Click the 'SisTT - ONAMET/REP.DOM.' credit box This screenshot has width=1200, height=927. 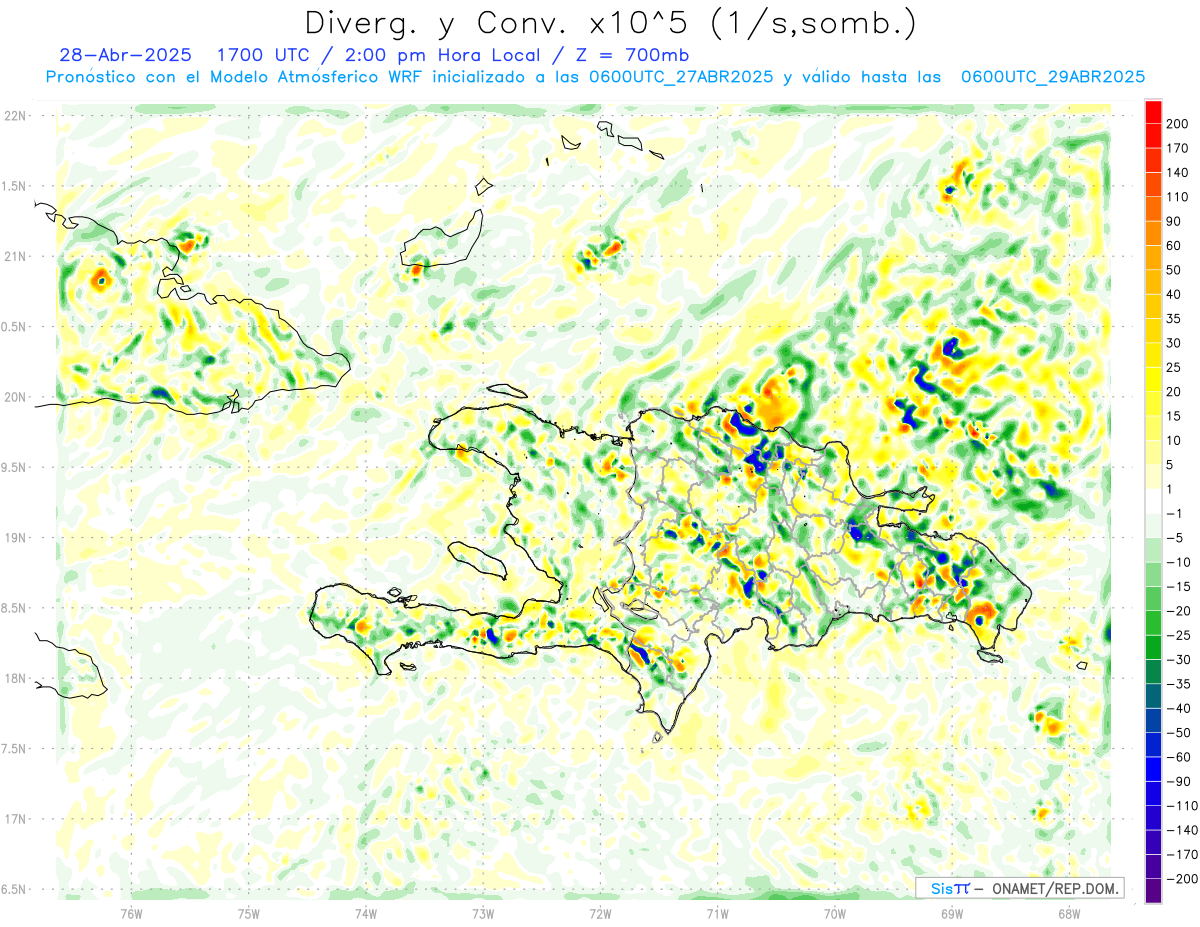coord(1019,888)
